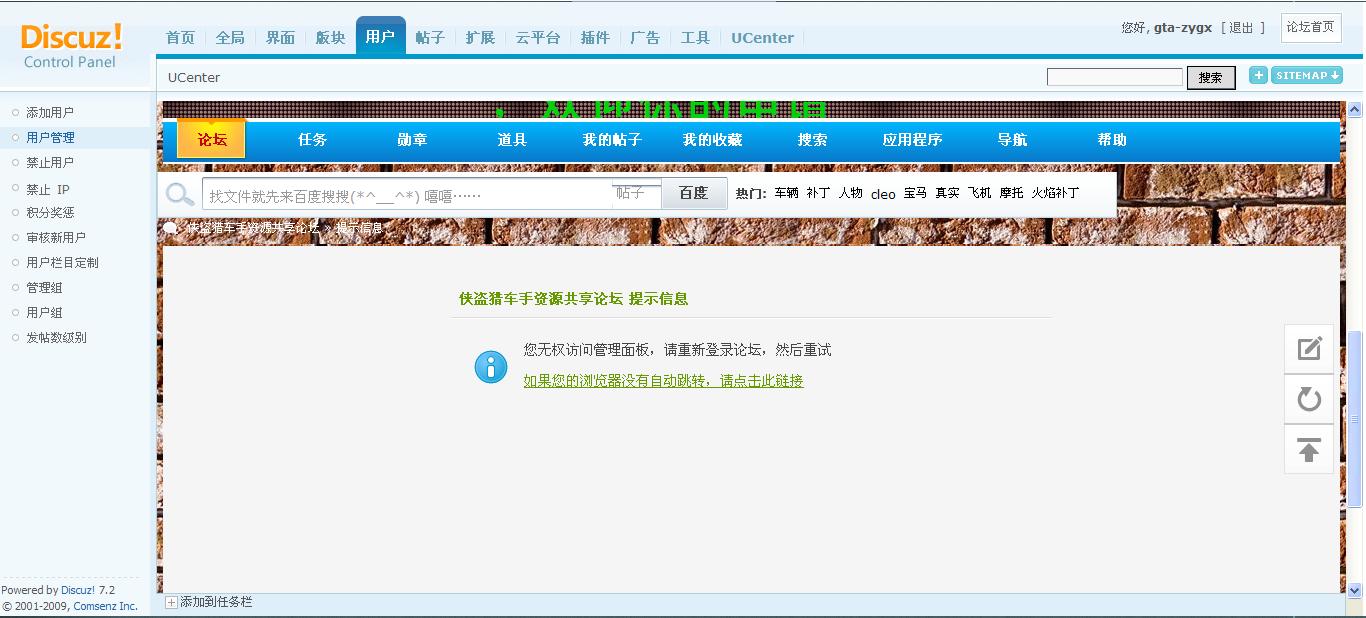Click the plus icon for 添加到任务栏

click(x=171, y=602)
